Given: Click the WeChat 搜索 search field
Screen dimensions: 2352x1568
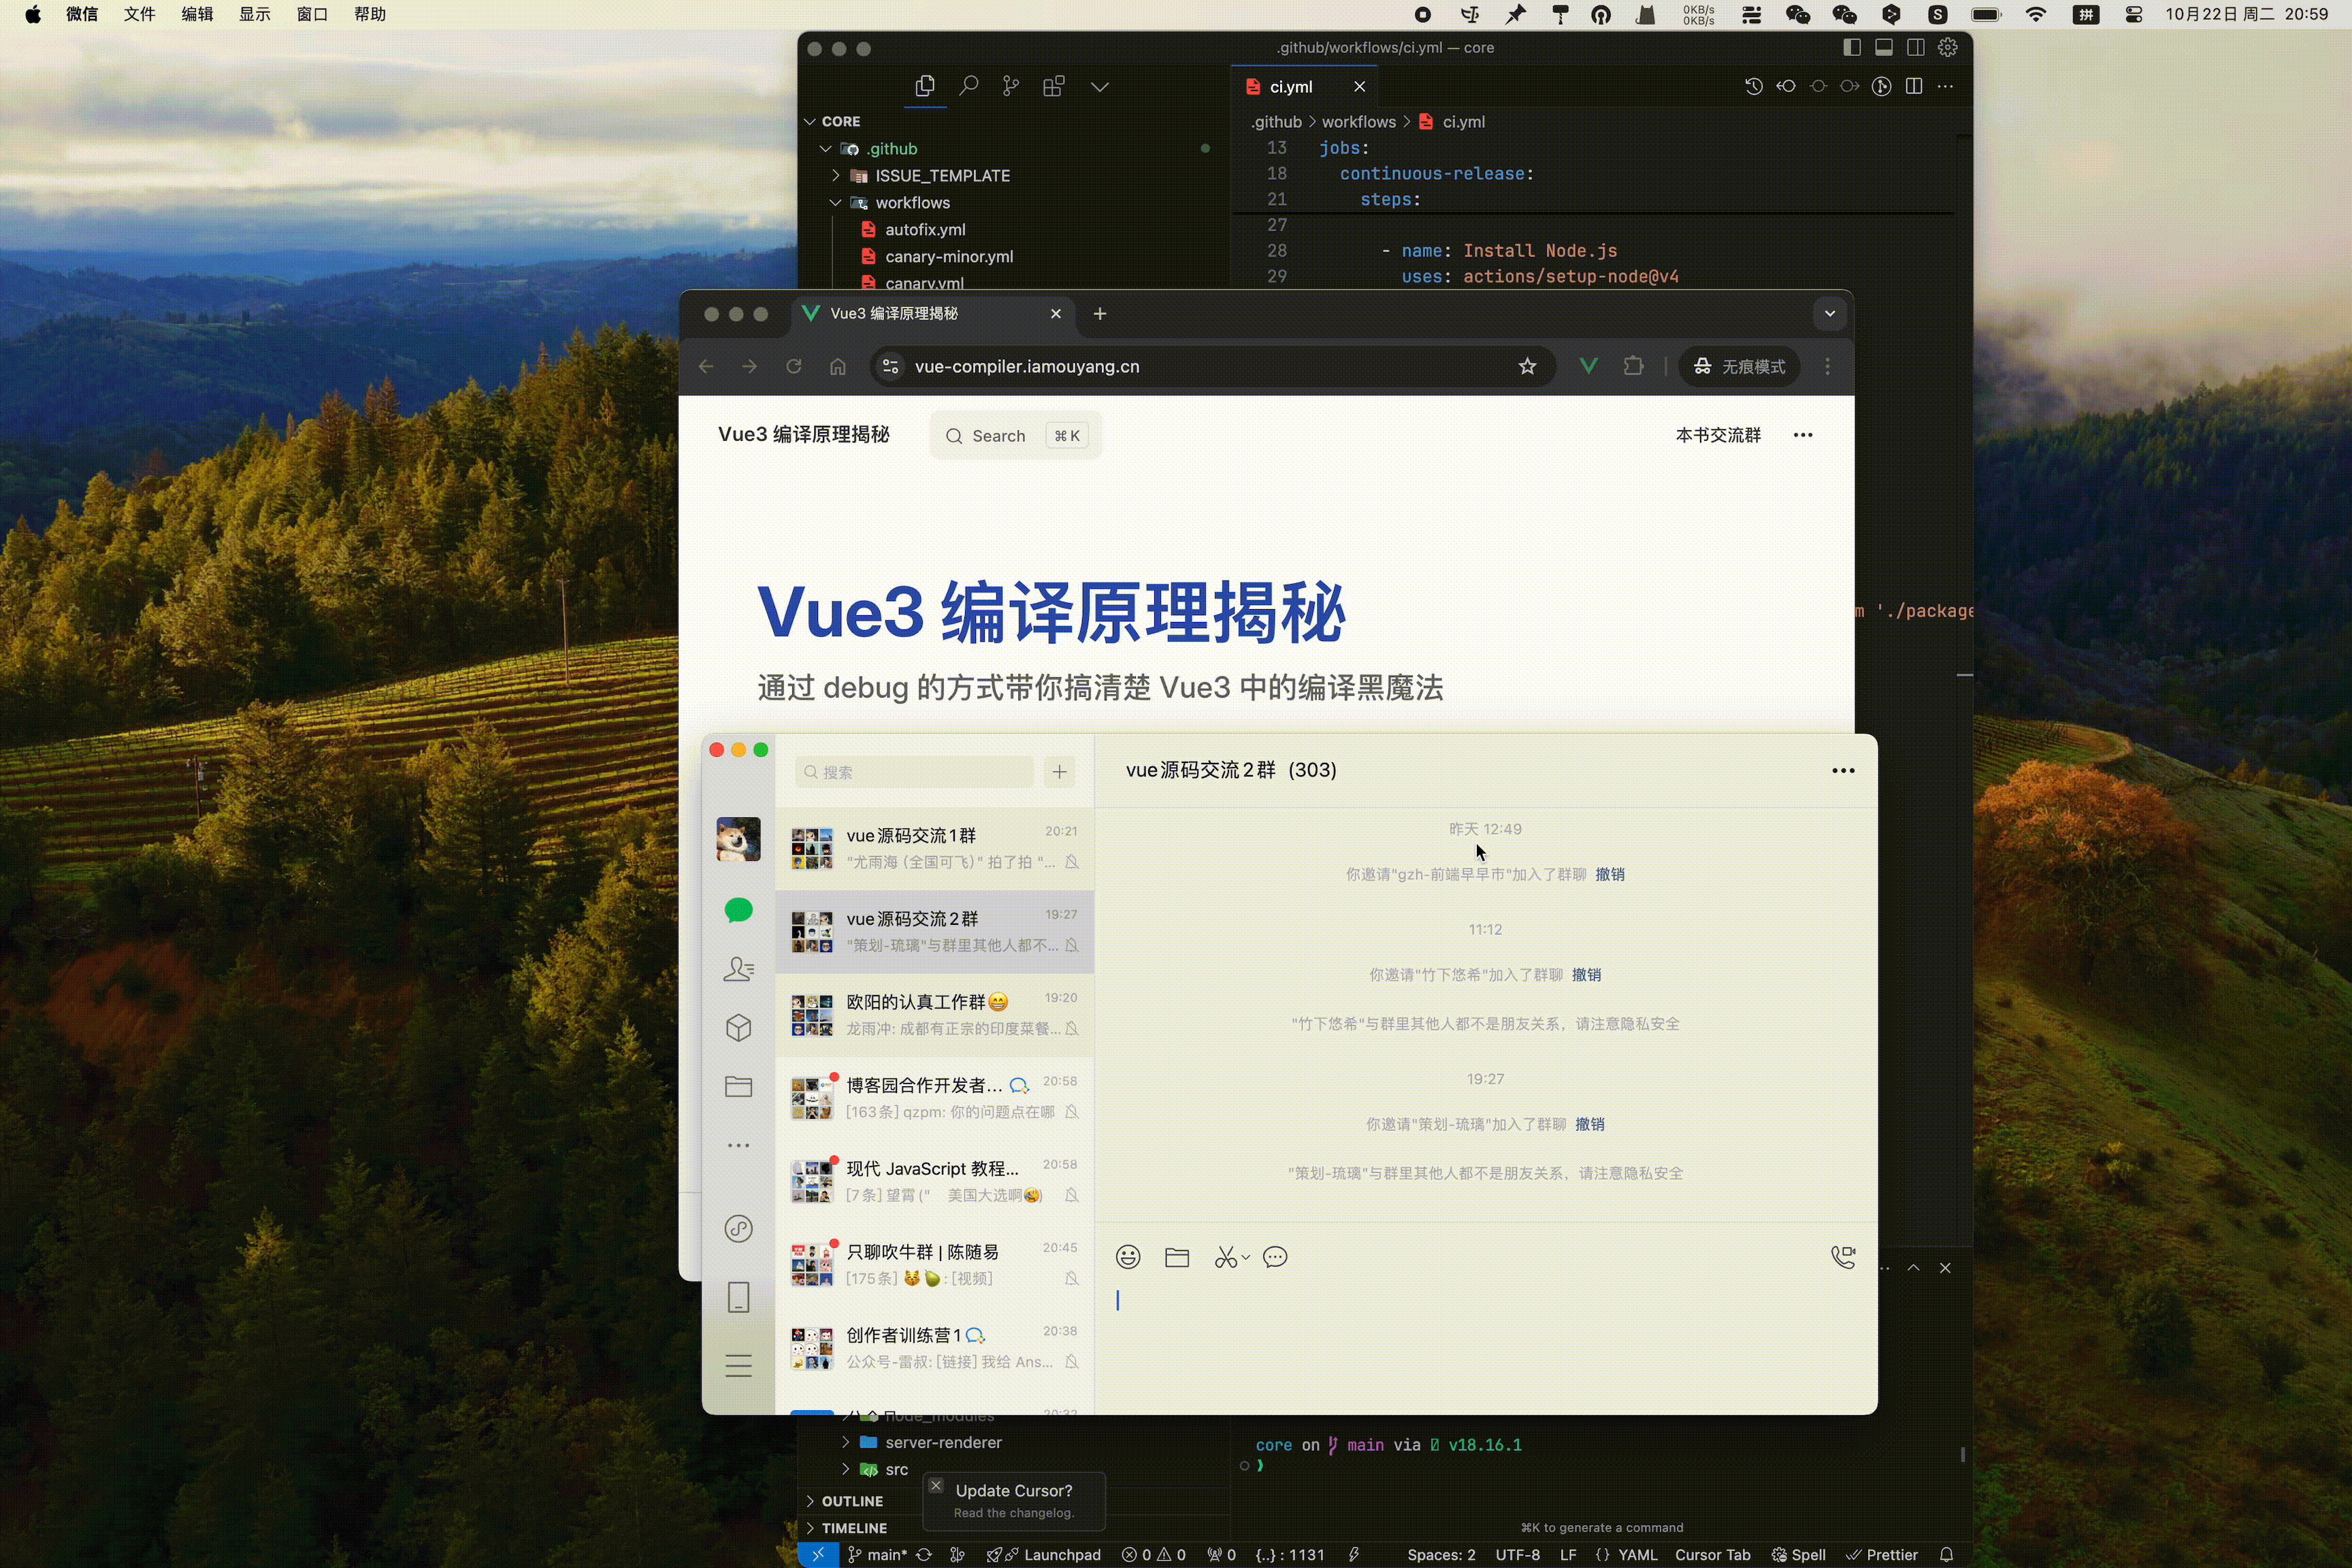Looking at the screenshot, I should point(915,772).
